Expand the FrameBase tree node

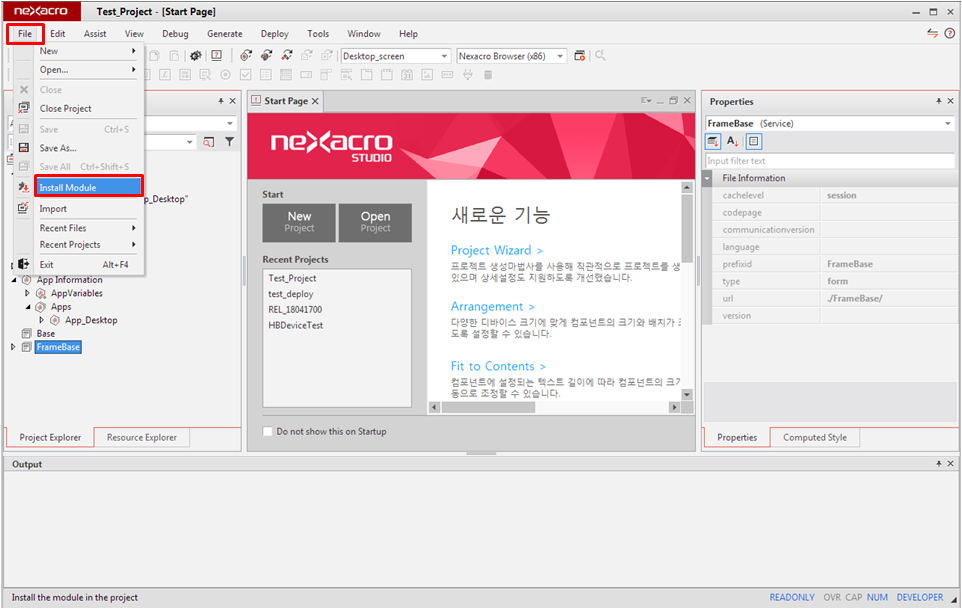coord(14,347)
